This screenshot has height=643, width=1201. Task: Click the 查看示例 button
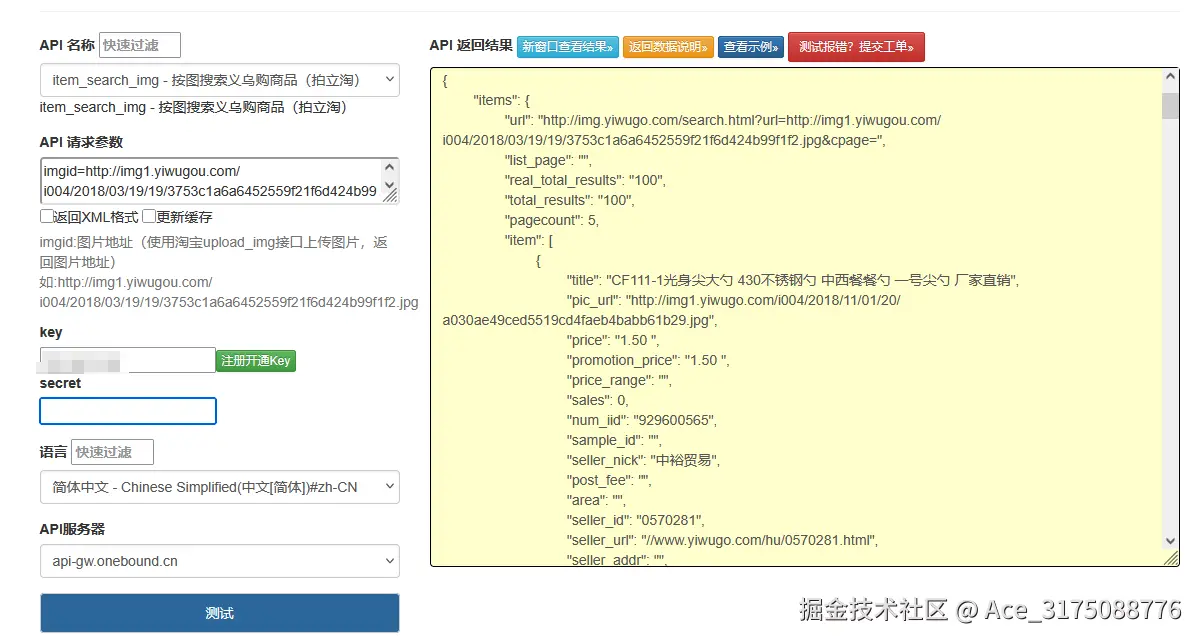click(x=751, y=47)
